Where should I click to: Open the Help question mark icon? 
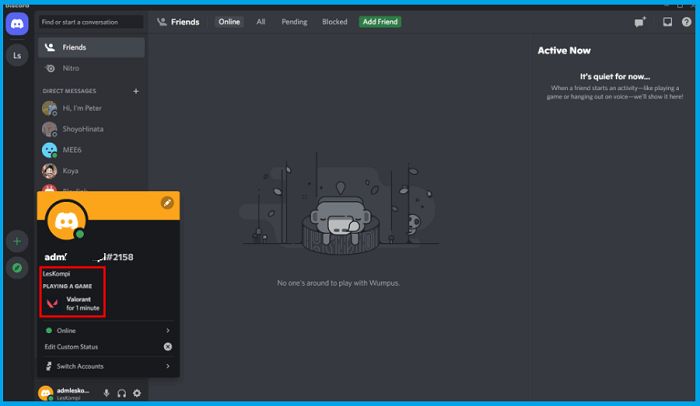[x=688, y=21]
